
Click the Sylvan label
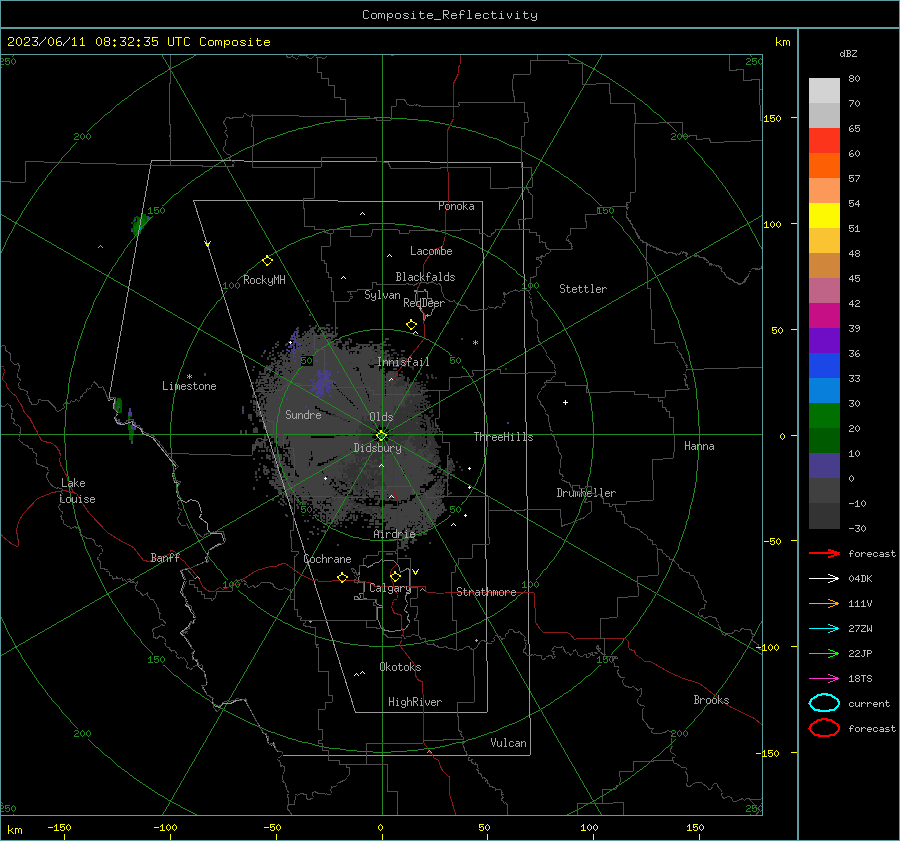point(382,295)
